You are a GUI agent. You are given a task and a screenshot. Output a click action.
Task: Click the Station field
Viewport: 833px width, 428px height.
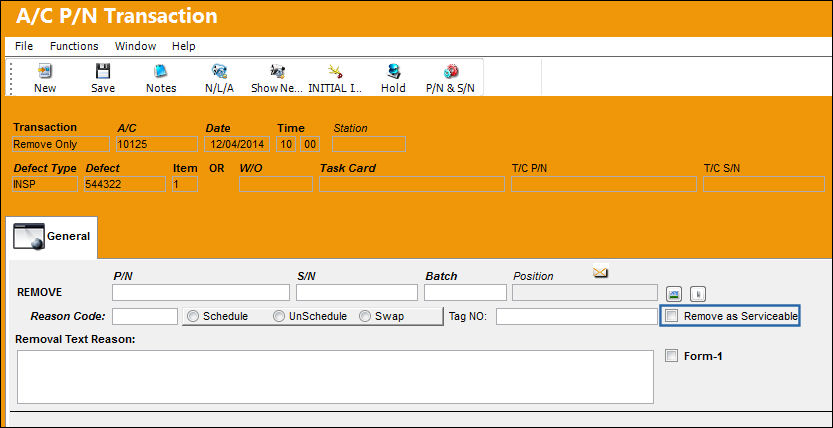click(x=369, y=144)
